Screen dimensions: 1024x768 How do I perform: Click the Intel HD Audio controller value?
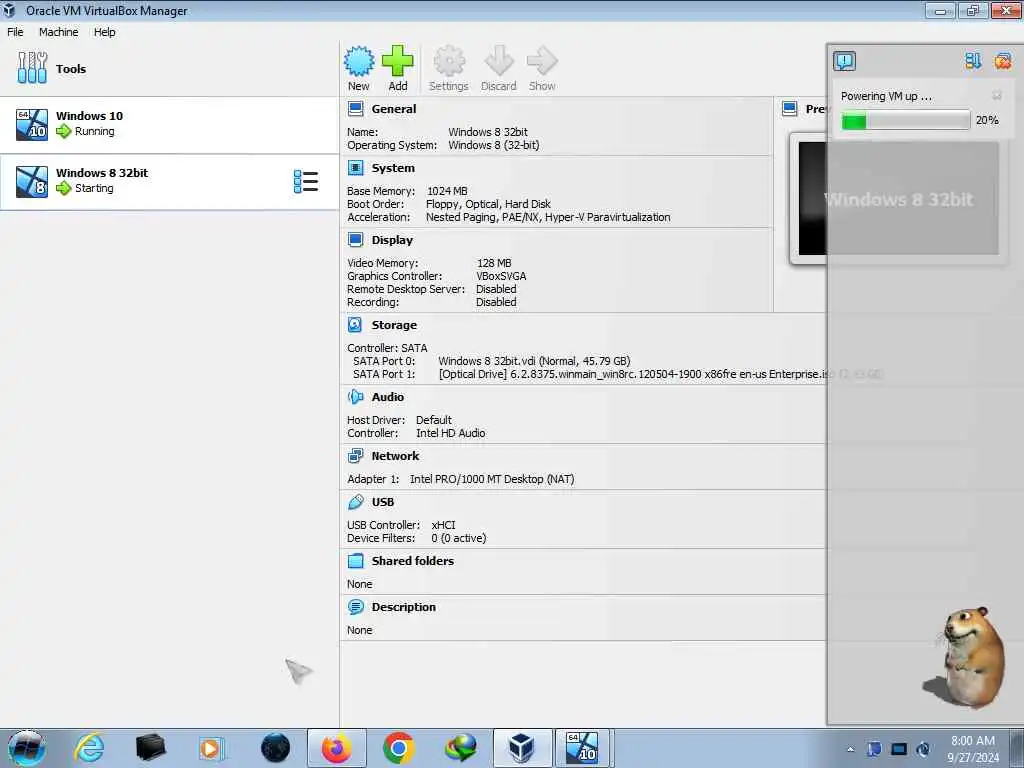(451, 434)
